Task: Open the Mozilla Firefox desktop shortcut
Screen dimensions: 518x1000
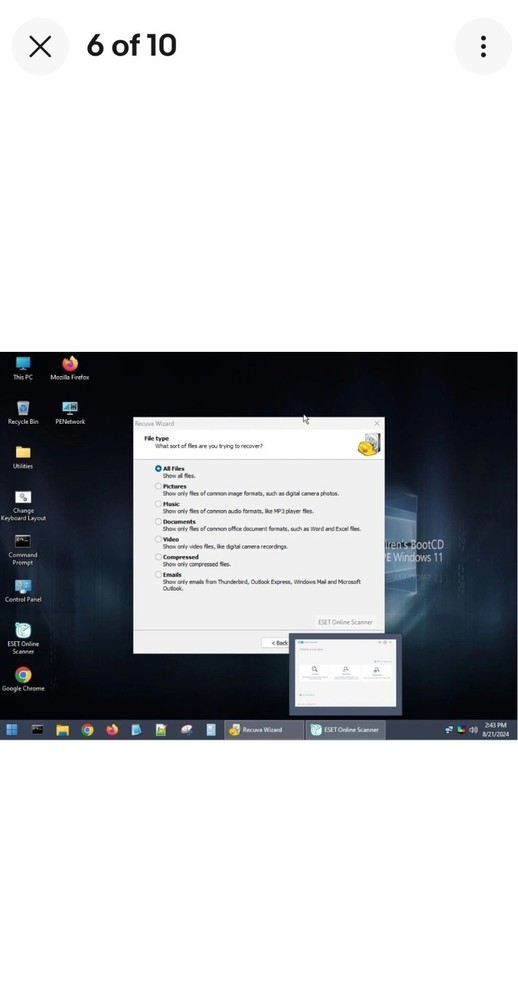Action: coord(70,368)
